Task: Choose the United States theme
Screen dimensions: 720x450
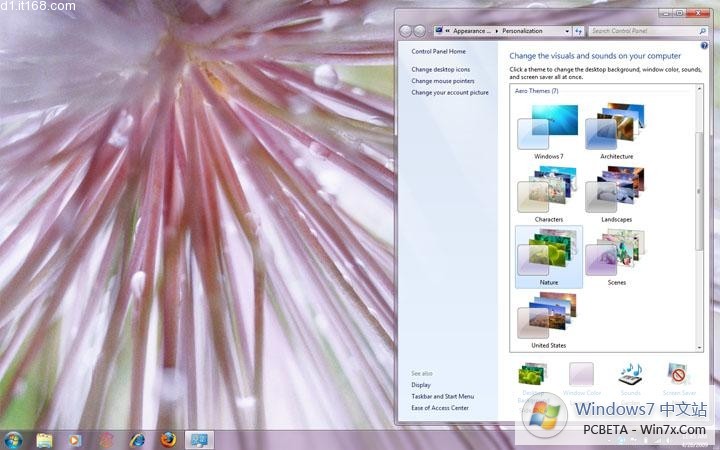Action: (548, 316)
